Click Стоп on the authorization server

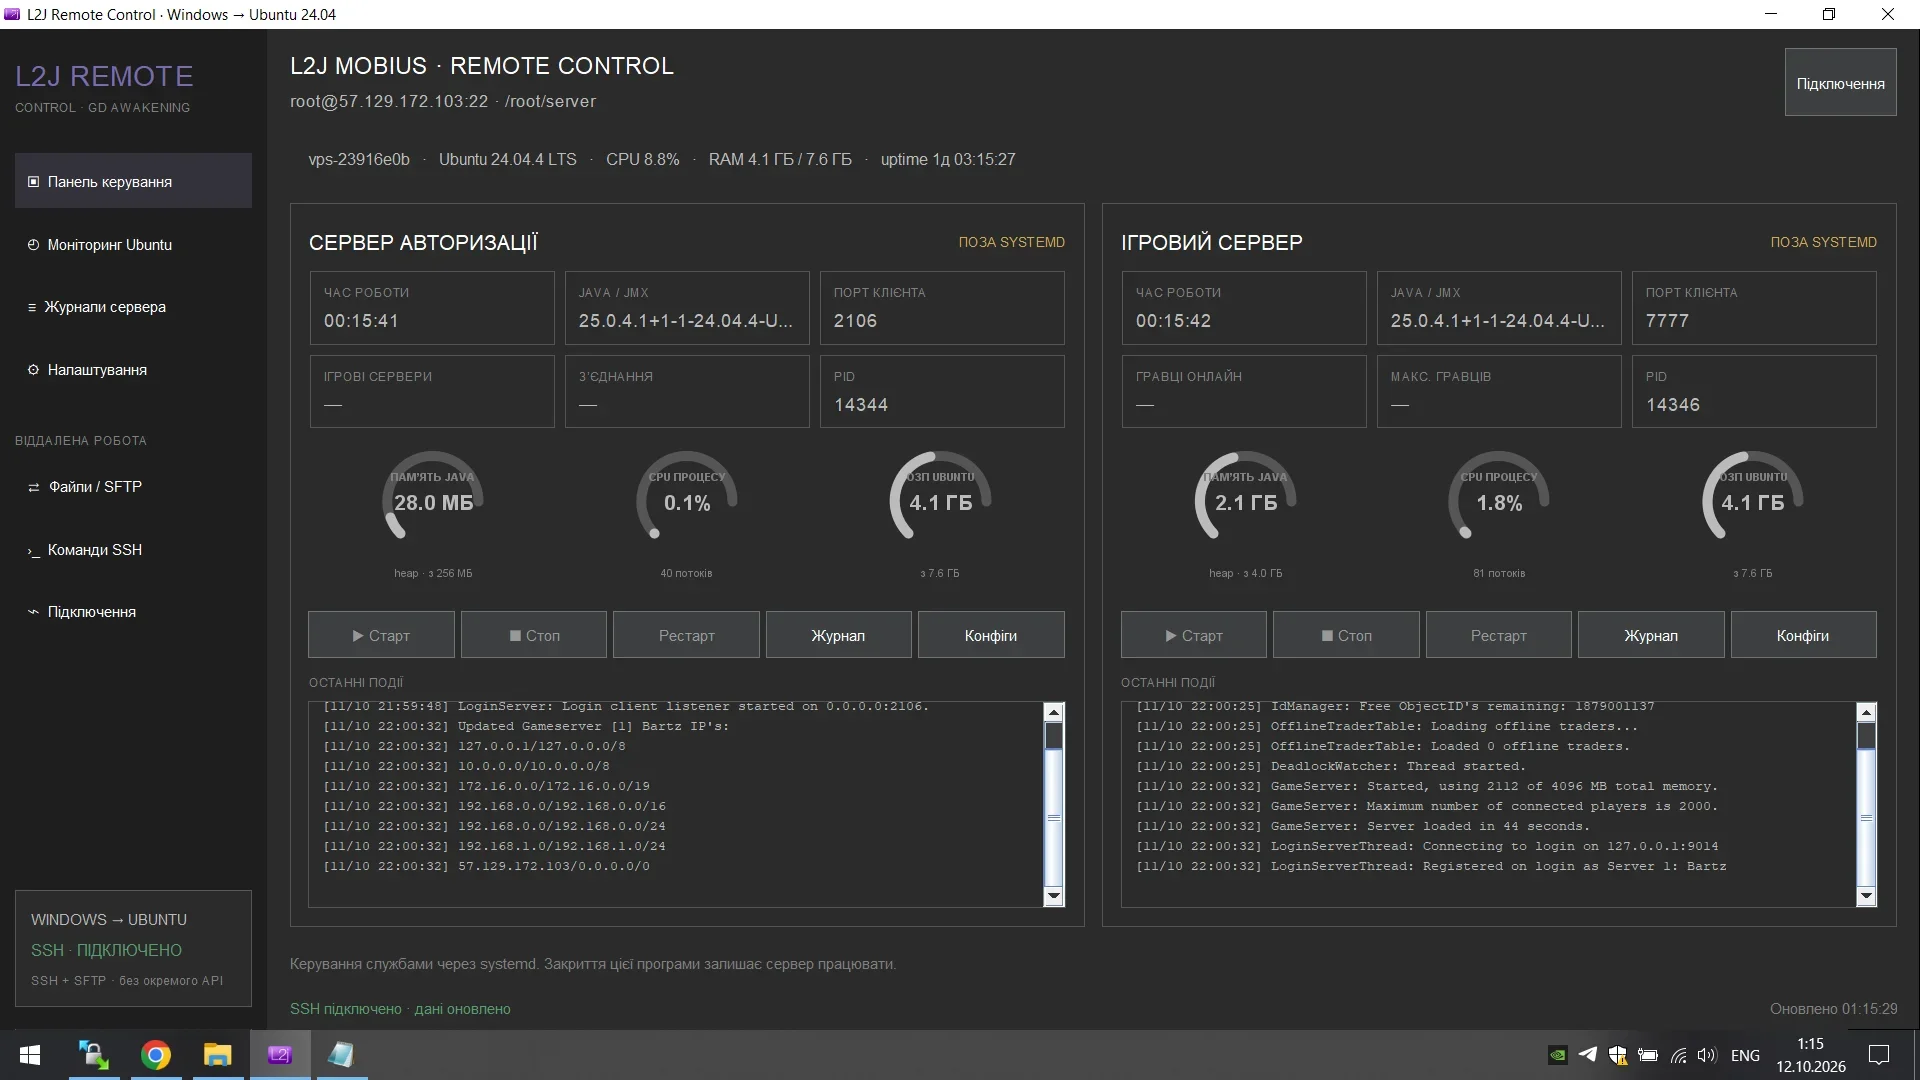point(534,635)
